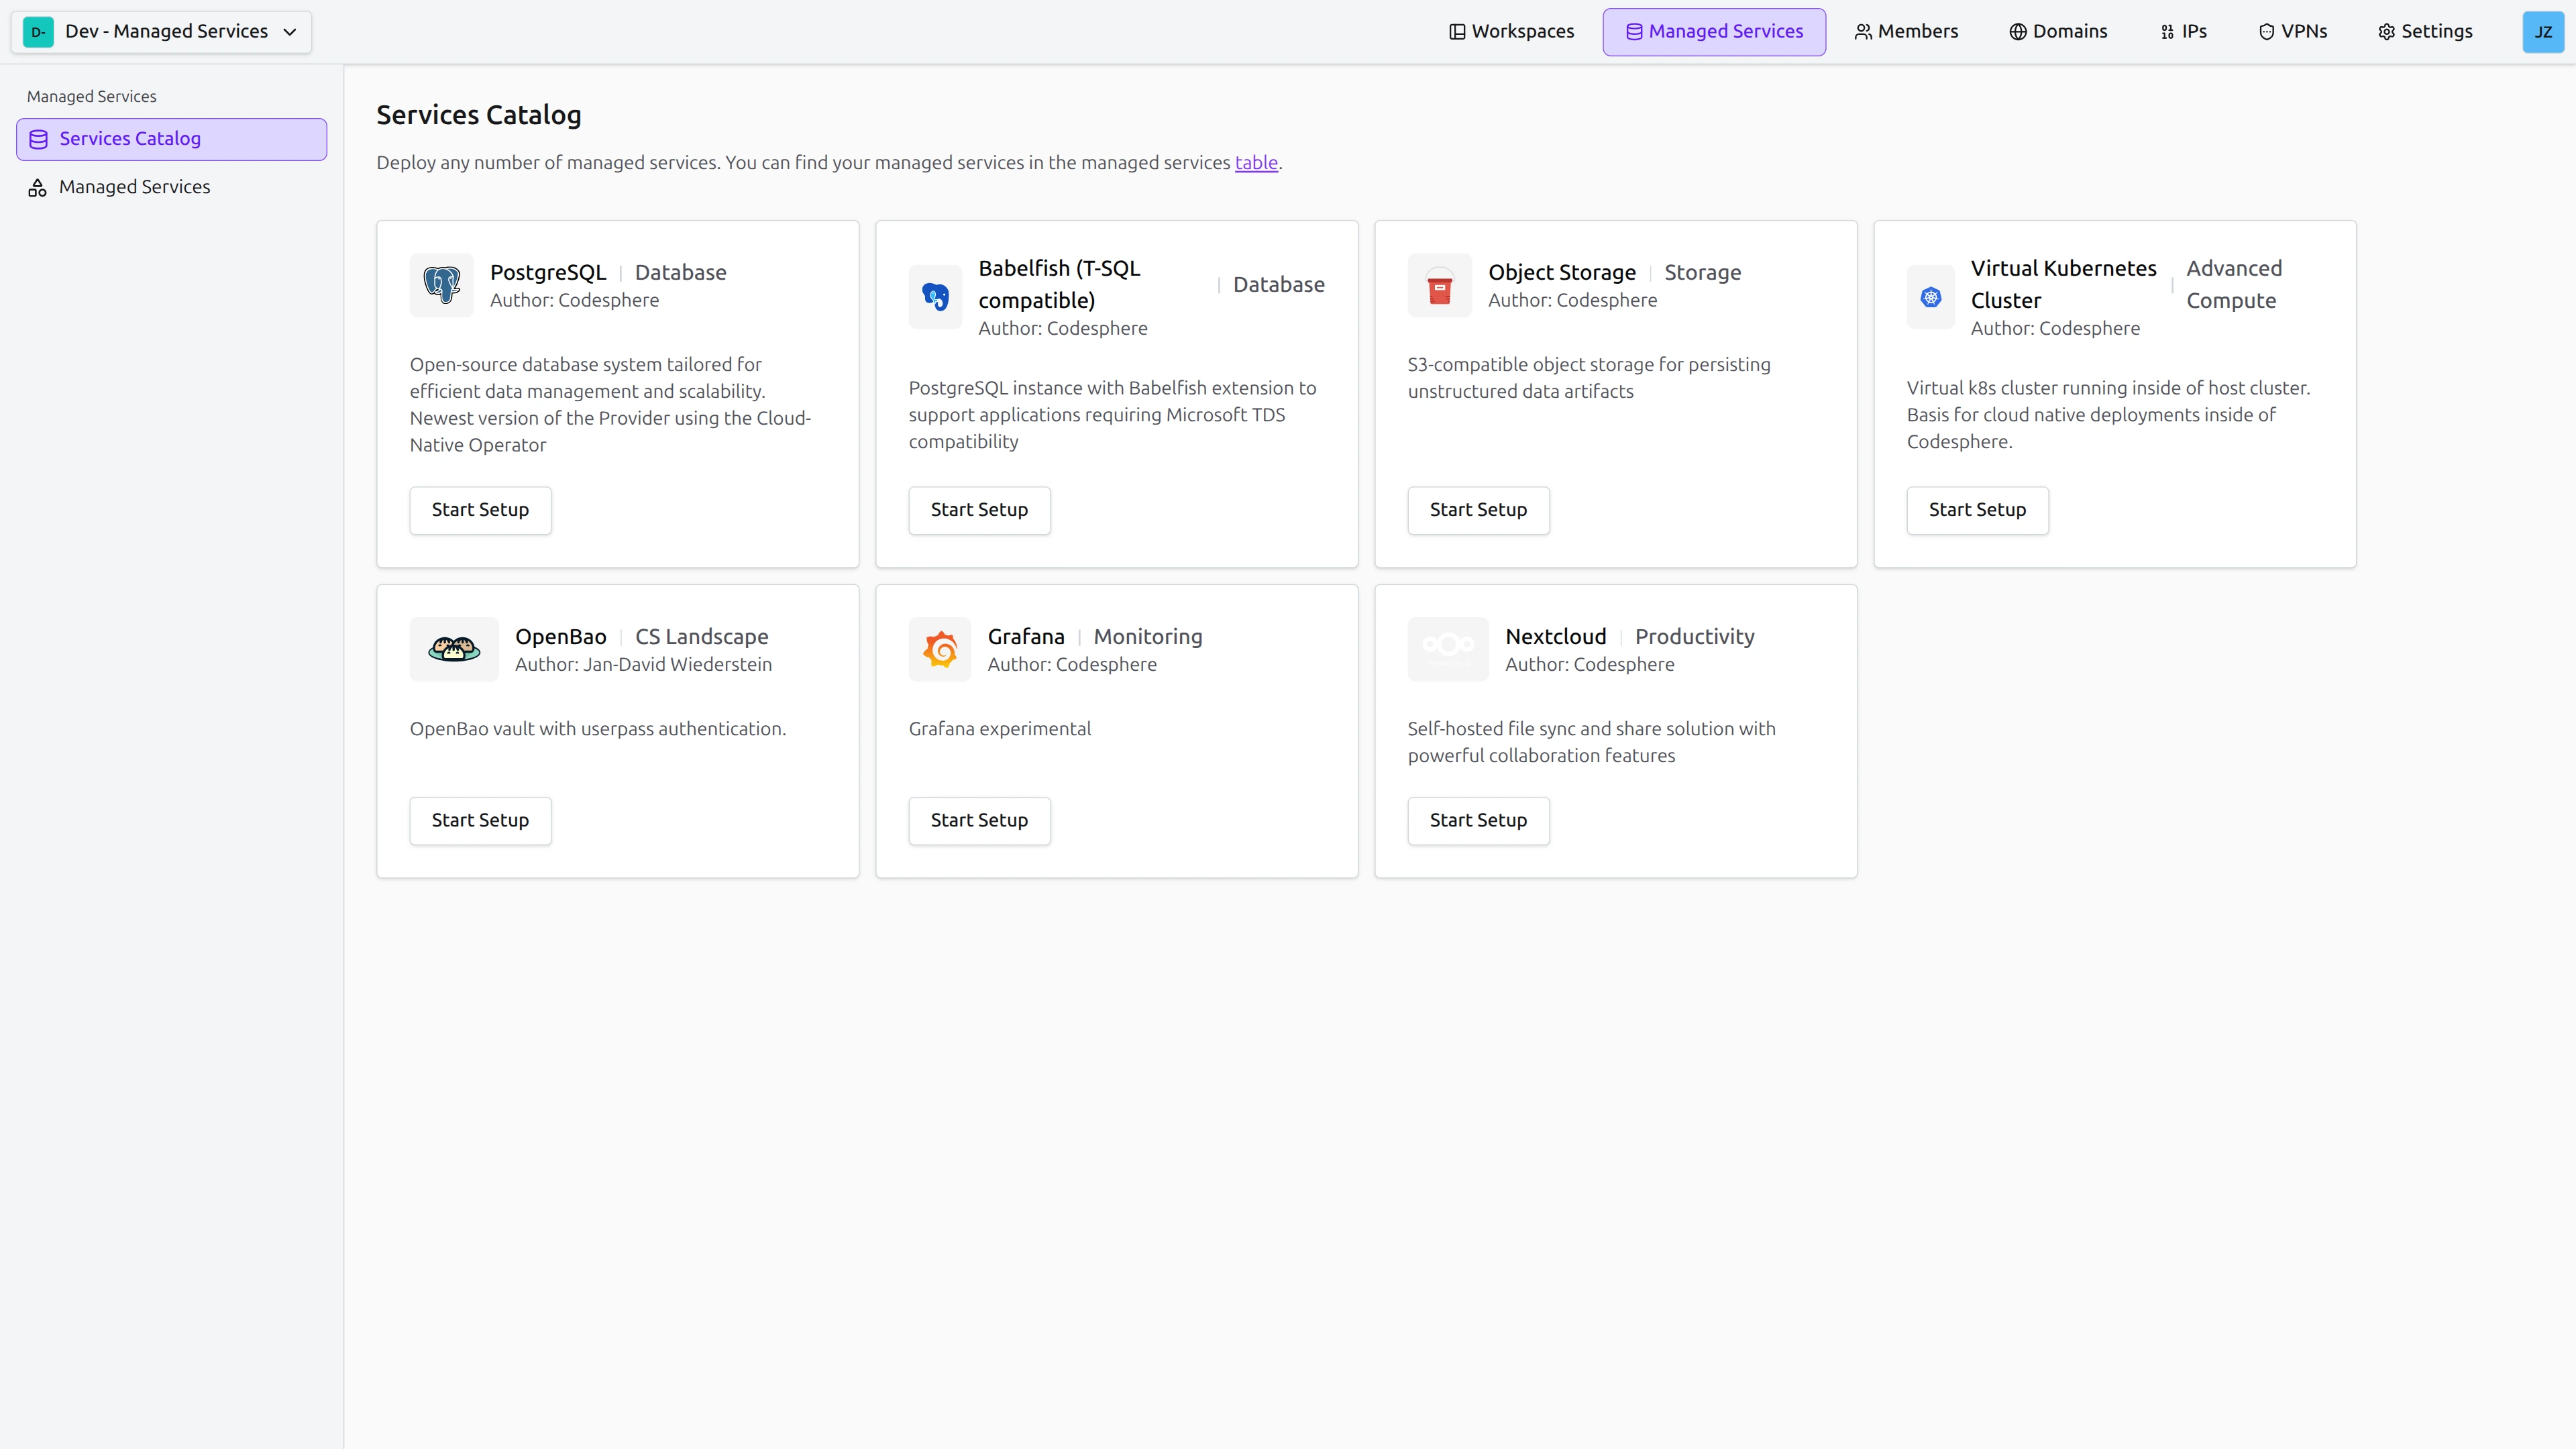Click the Babelfish database icon
The height and width of the screenshot is (1449, 2576).
point(936,297)
